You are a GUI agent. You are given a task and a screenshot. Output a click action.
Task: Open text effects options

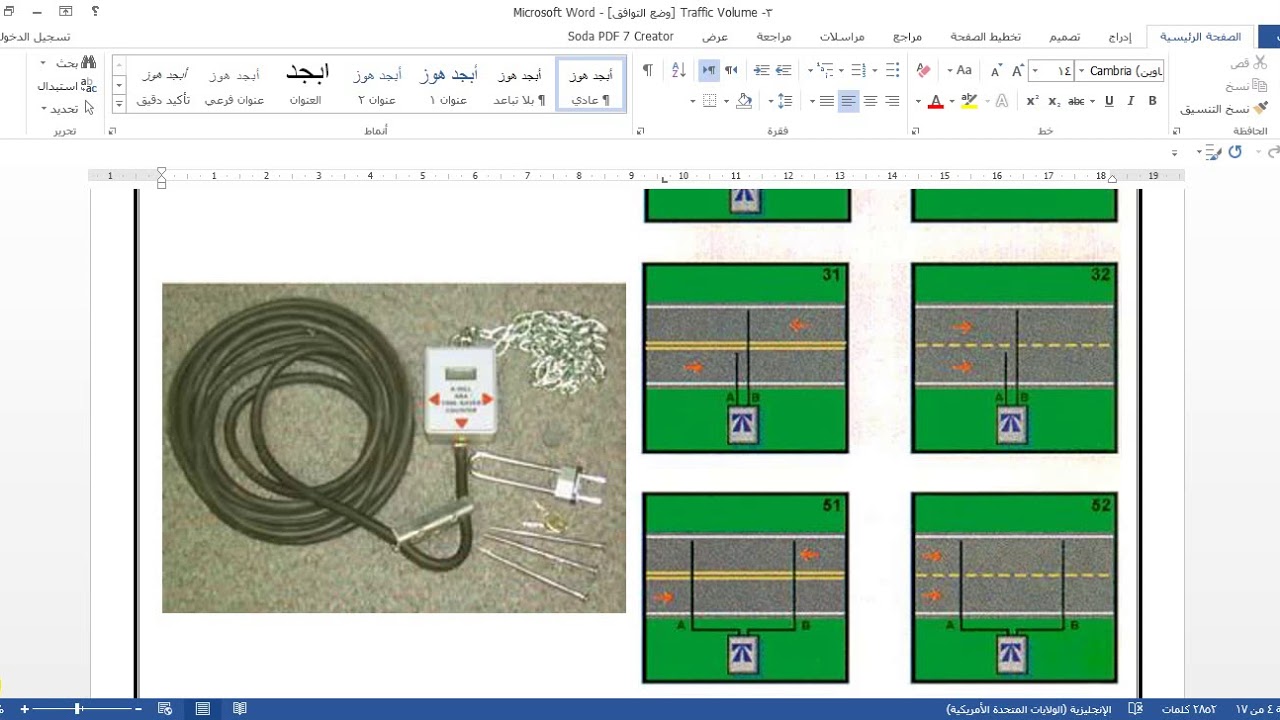coord(1003,101)
